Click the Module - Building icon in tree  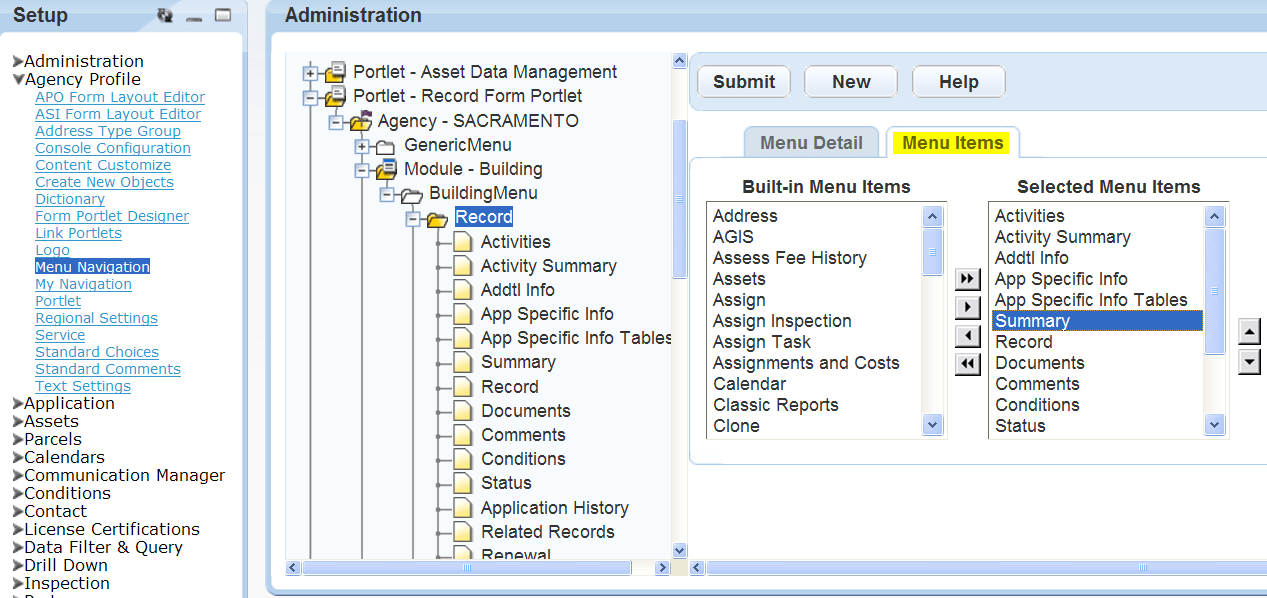[386, 169]
